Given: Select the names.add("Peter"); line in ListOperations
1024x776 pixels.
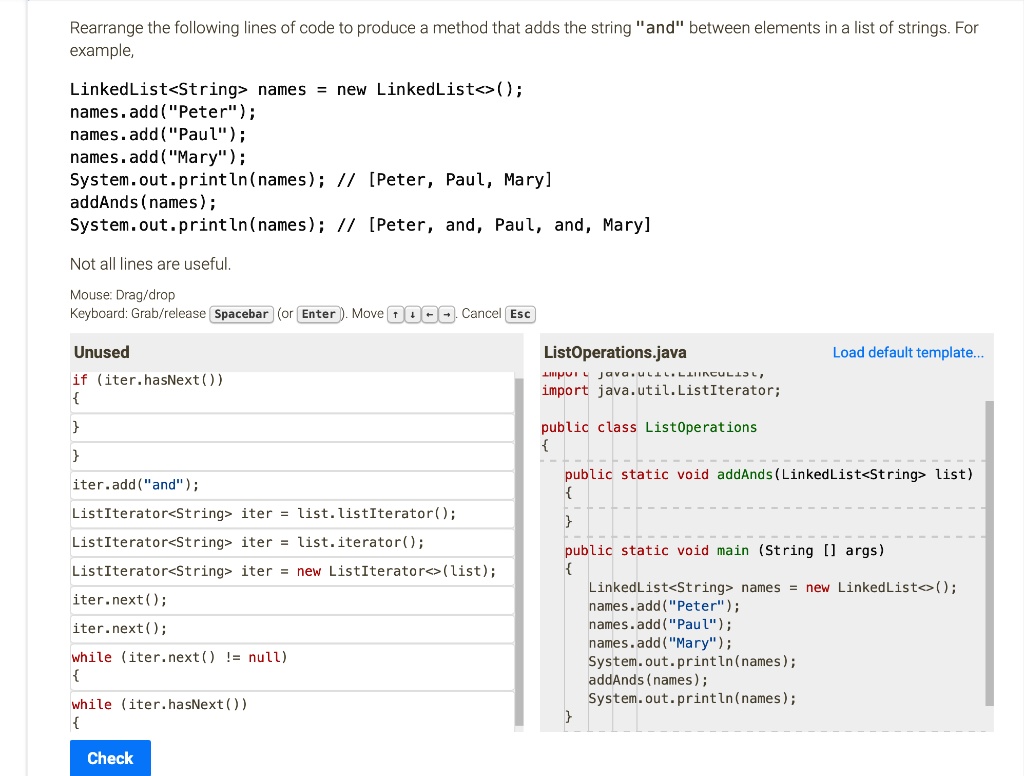Looking at the screenshot, I should (660, 605).
